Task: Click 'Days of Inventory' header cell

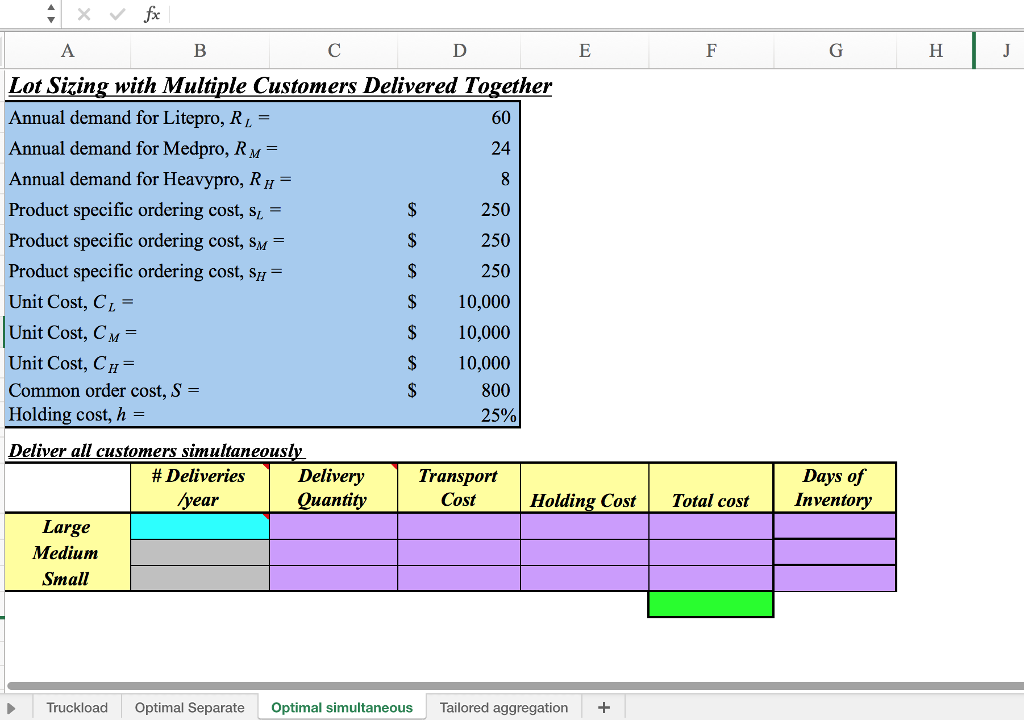Action: (x=835, y=487)
